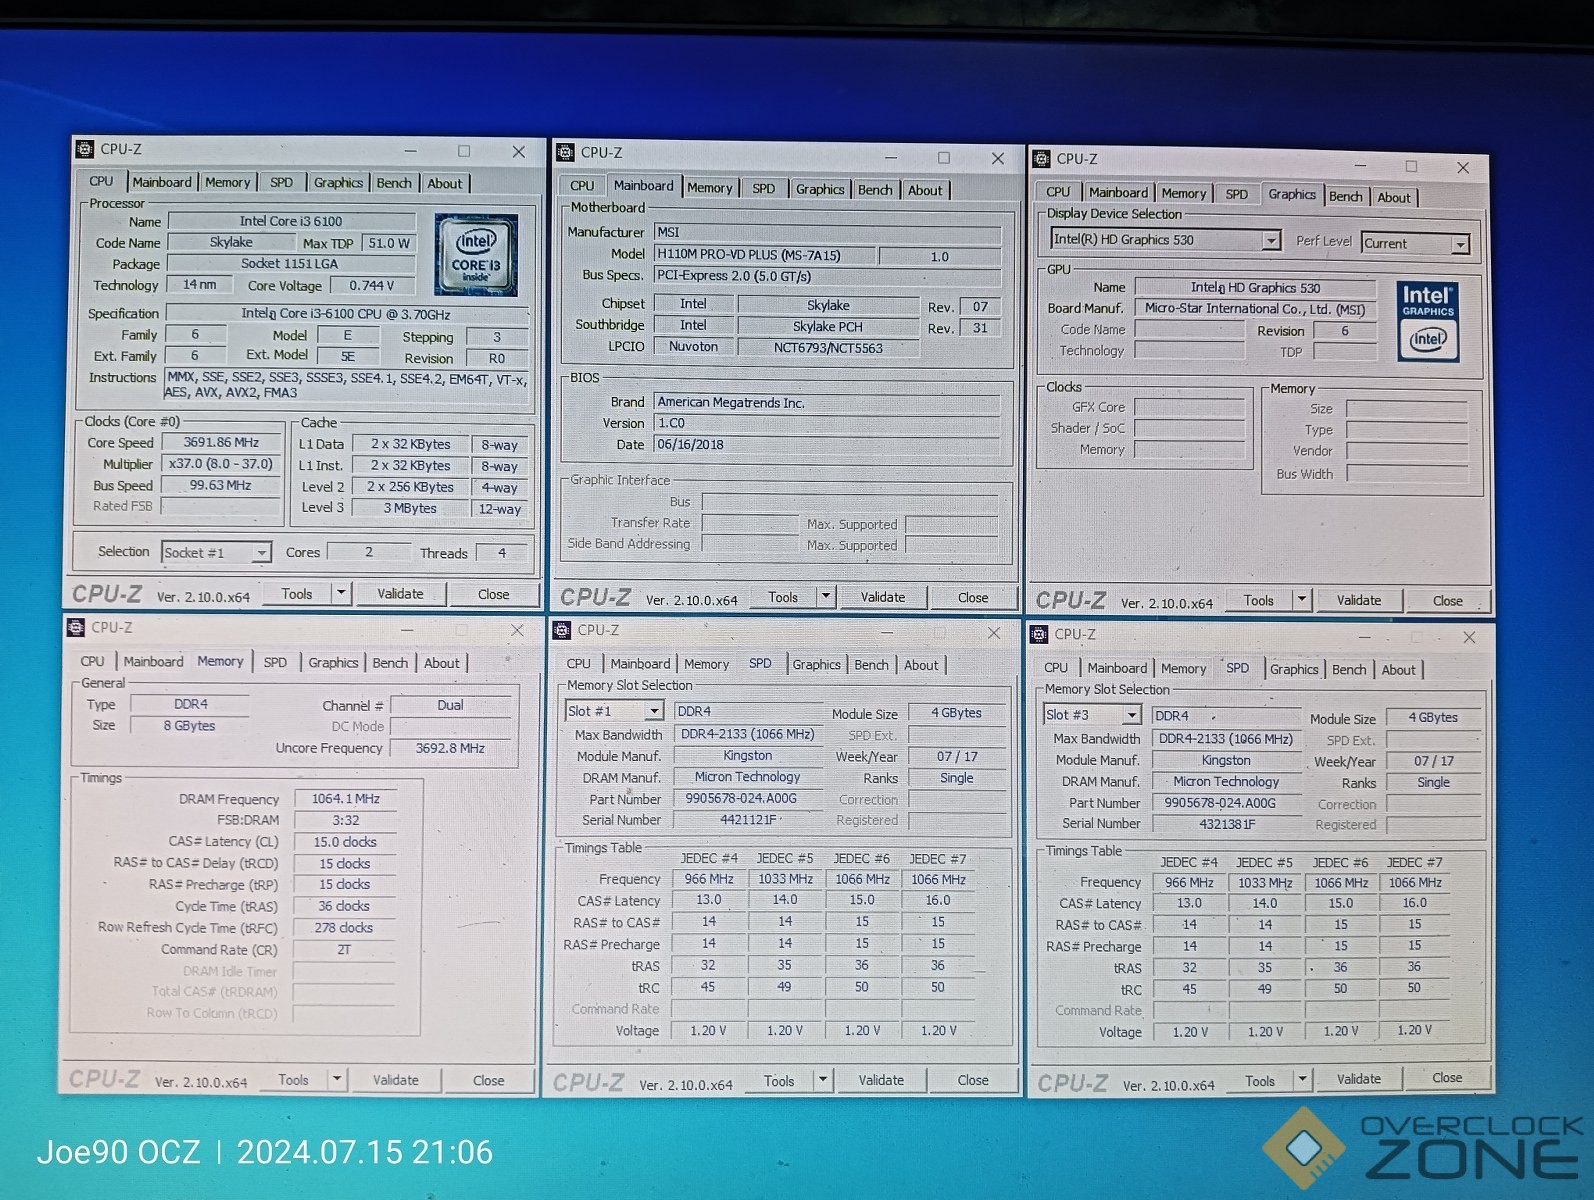Click the motherboard Model field H110M PRO-VD PLUS
The height and width of the screenshot is (1200, 1594).
(x=765, y=255)
